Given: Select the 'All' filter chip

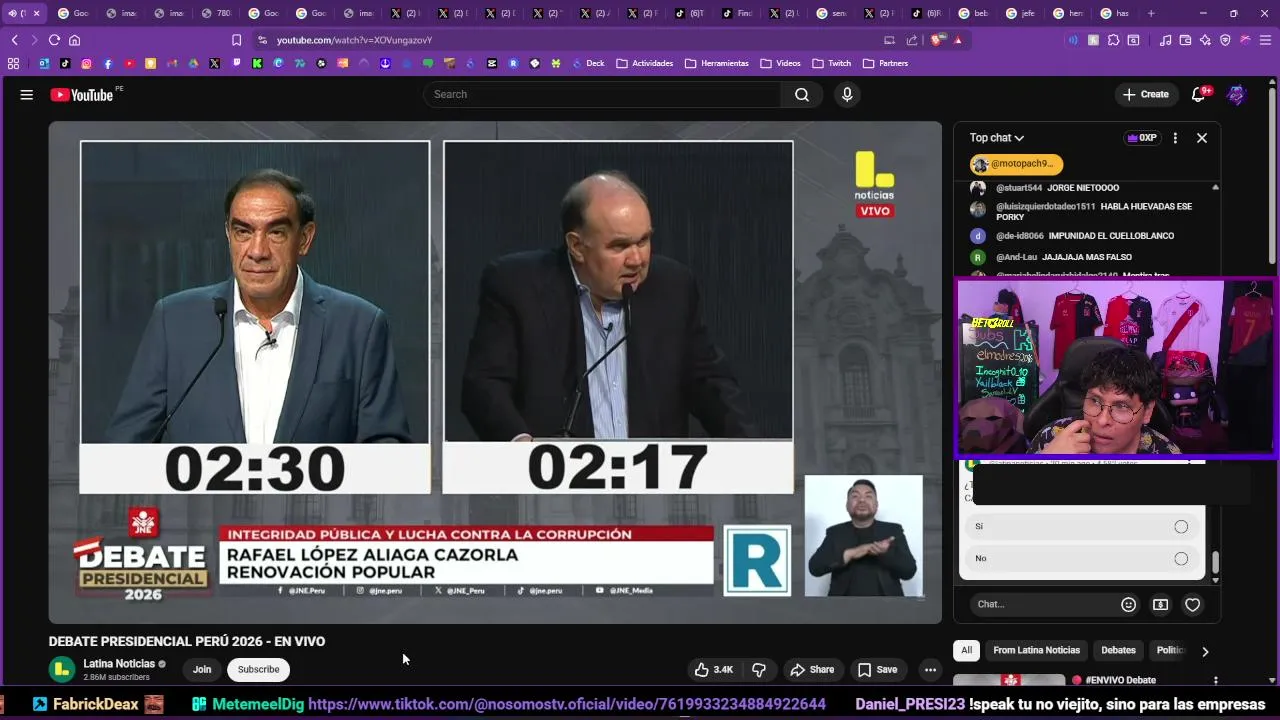Looking at the screenshot, I should (966, 650).
